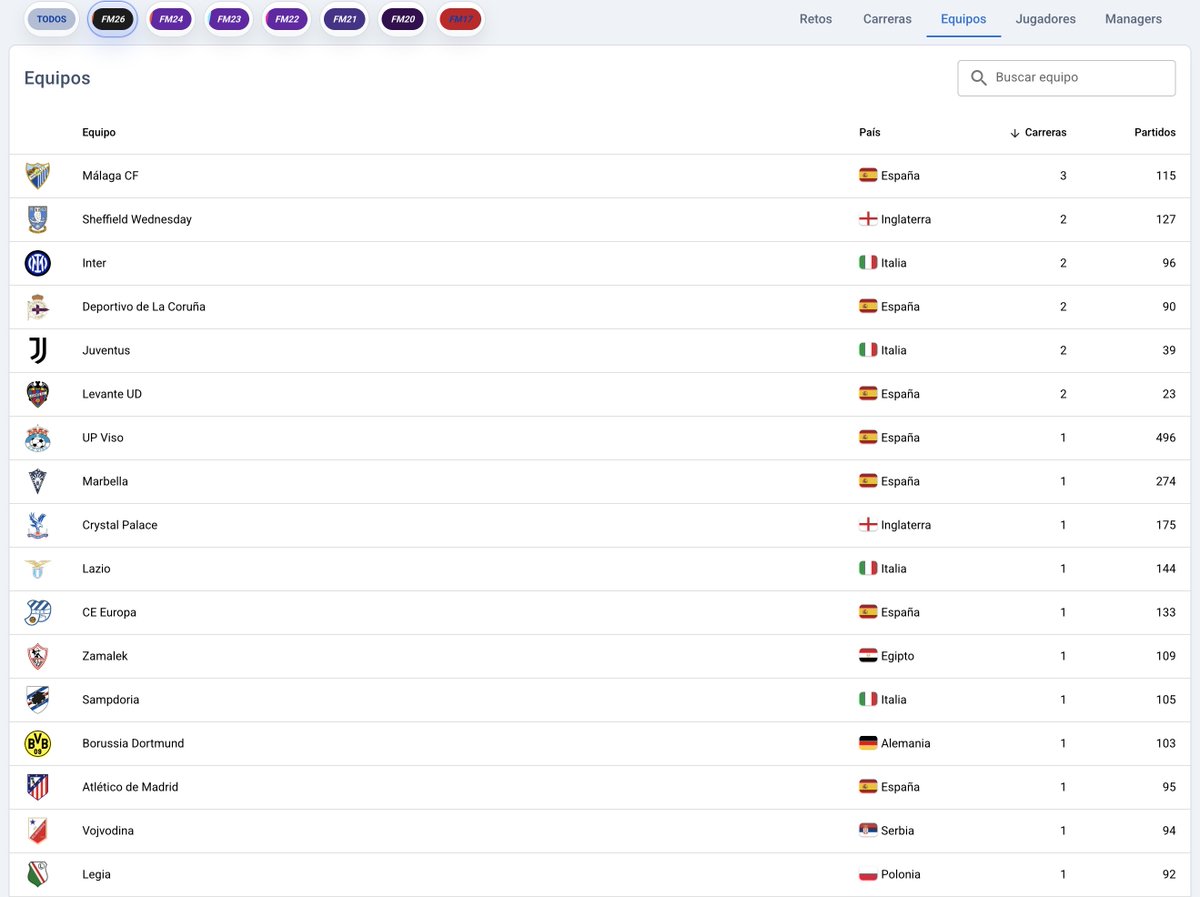1200x897 pixels.
Task: Open the Managers tab
Action: [x=1133, y=19]
